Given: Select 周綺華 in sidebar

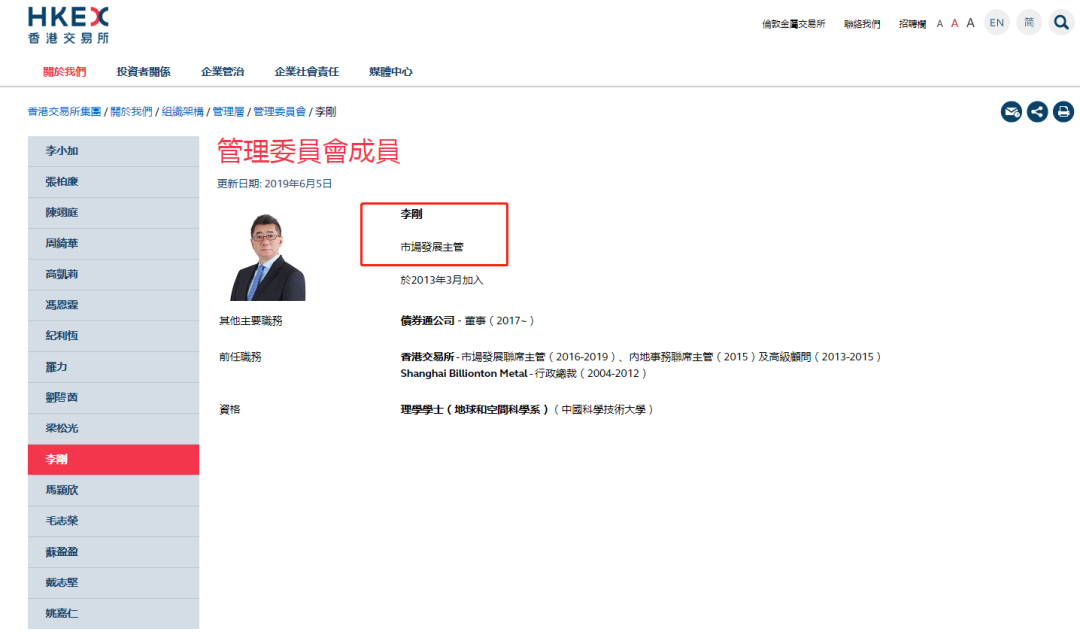Looking at the screenshot, I should pyautogui.click(x=114, y=244).
